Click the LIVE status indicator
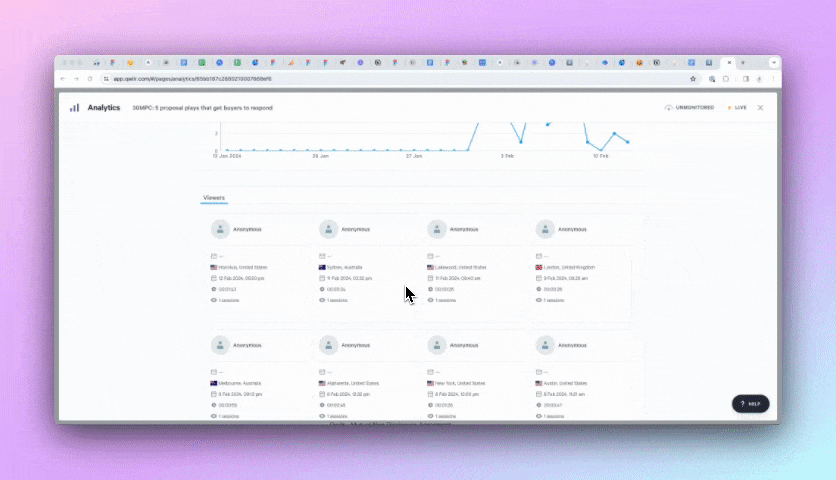836x480 pixels. point(737,108)
